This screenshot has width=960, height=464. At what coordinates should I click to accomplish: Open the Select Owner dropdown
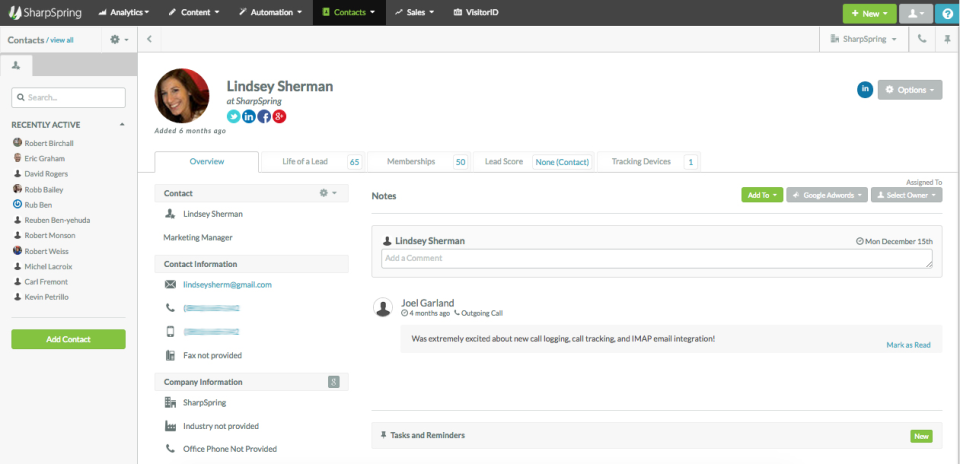click(x=906, y=195)
